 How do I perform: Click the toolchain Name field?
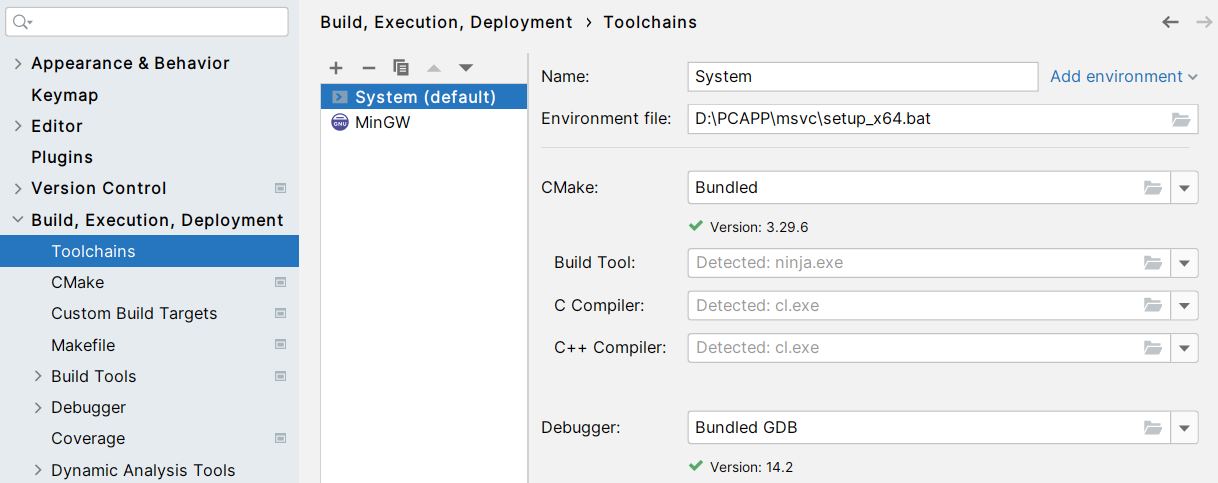click(x=862, y=77)
